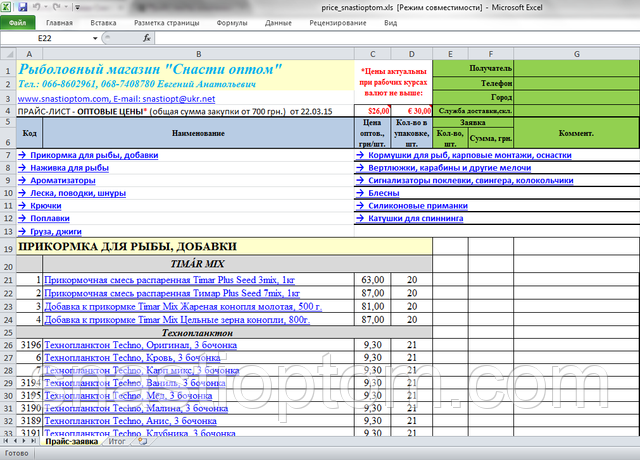The height and width of the screenshot is (460, 640).
Task: Click the Insert Worksheet icon
Action: (x=142, y=441)
